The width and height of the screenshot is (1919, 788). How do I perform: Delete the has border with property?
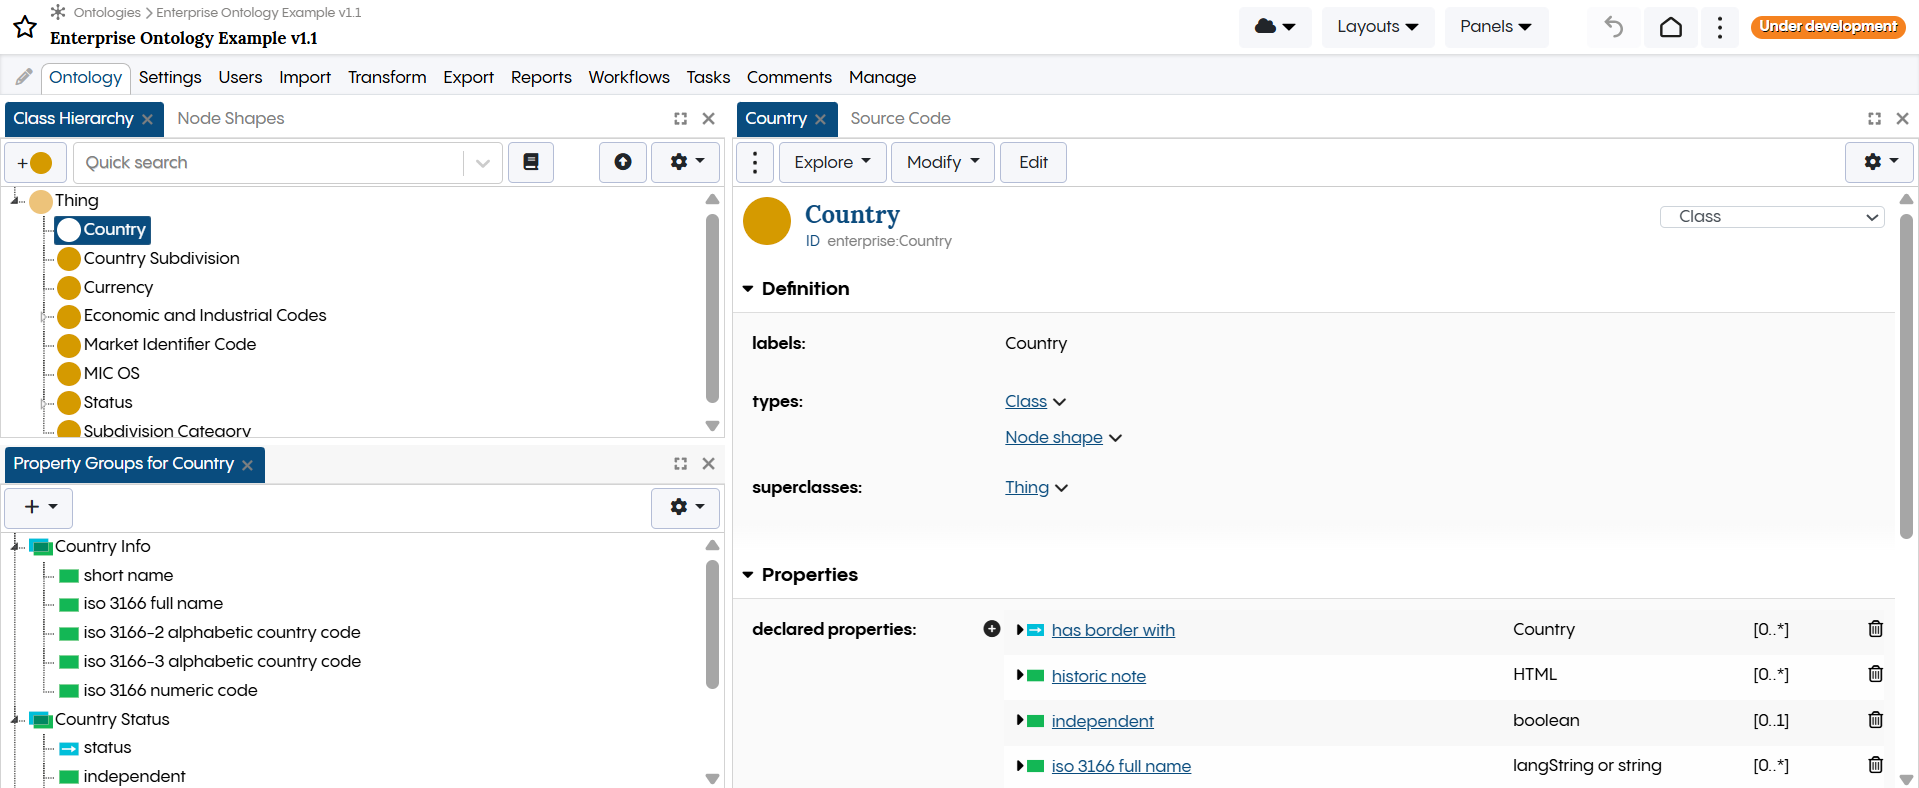pos(1875,629)
